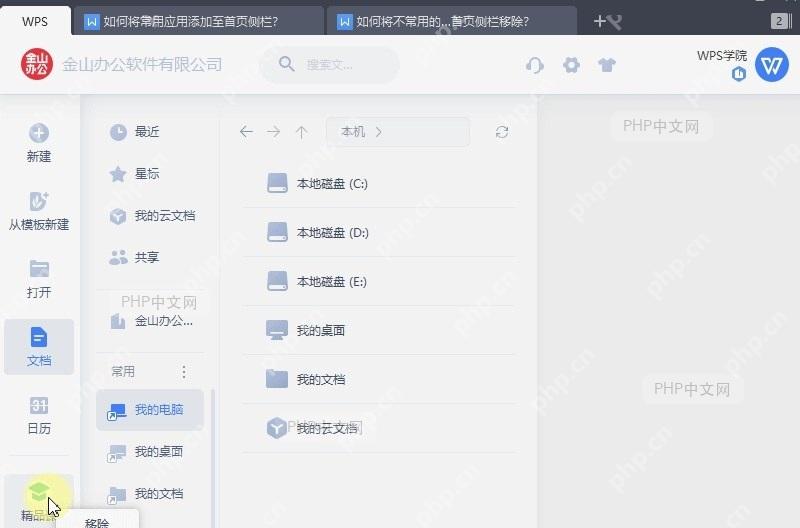Click the 精品课 icon in sidebar
The height and width of the screenshot is (528, 800).
pyautogui.click(x=39, y=492)
